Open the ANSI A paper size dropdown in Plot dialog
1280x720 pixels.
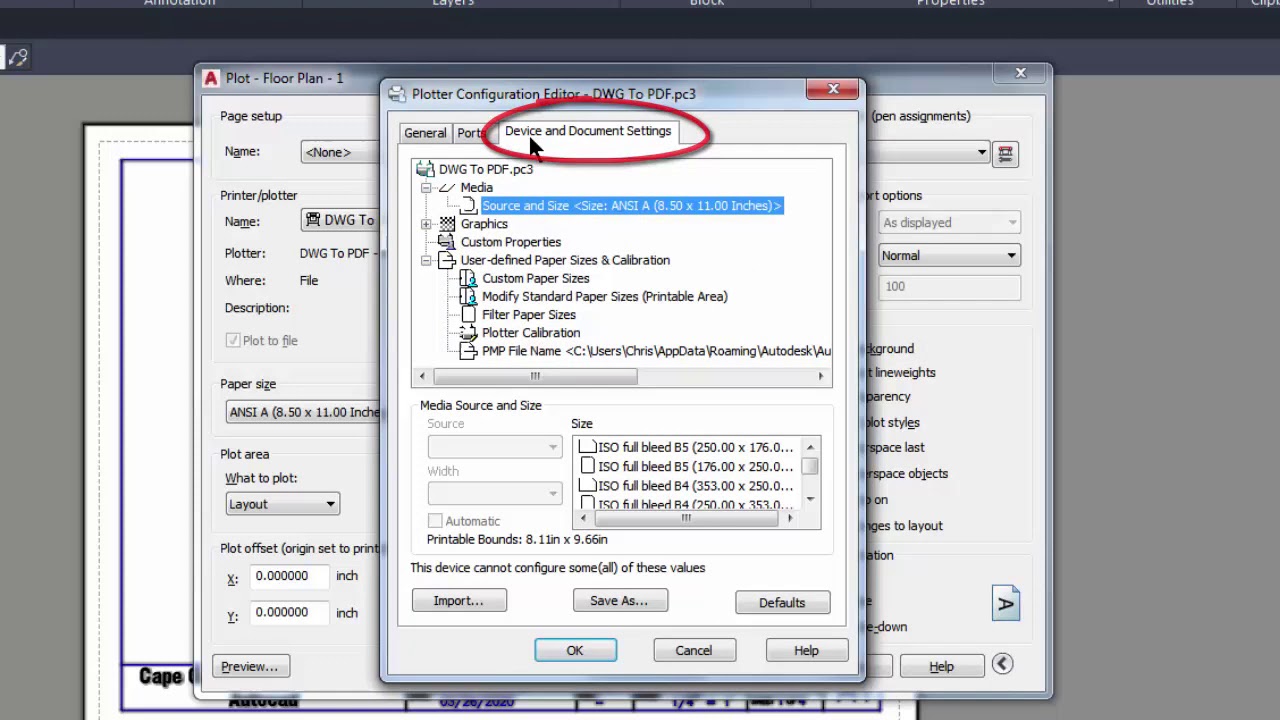(303, 412)
